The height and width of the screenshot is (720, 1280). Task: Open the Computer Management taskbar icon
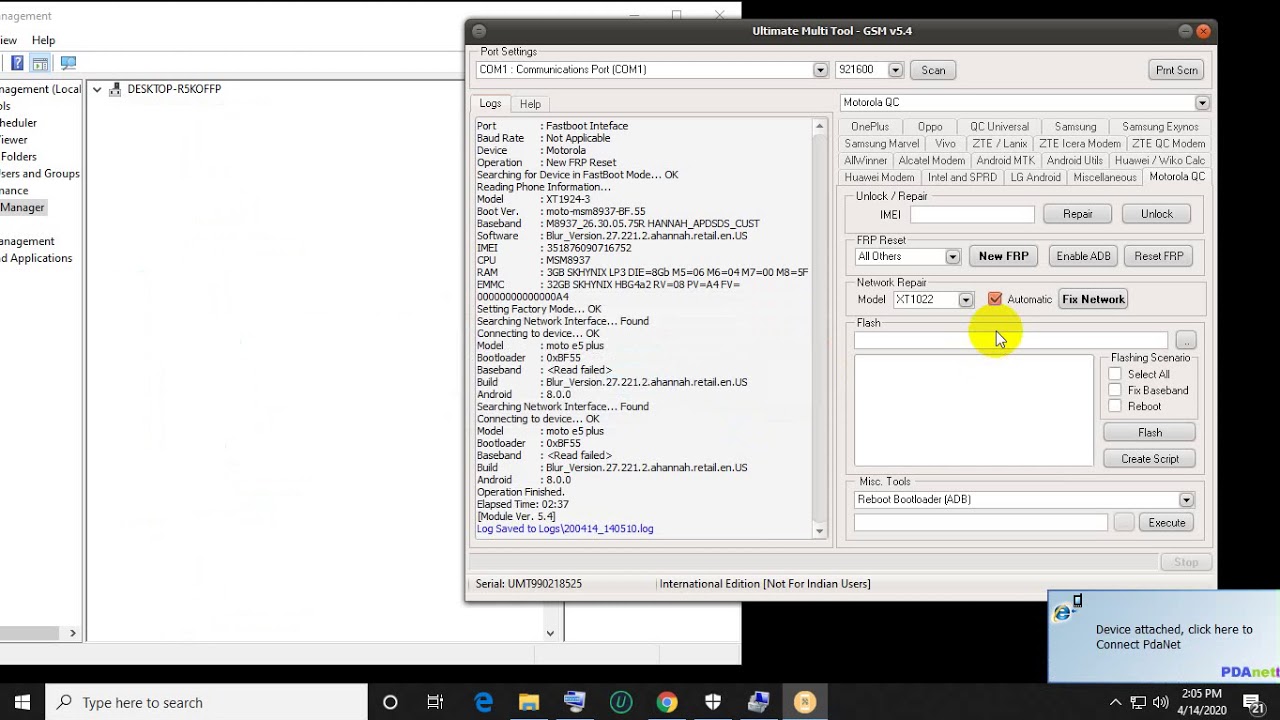click(x=759, y=702)
